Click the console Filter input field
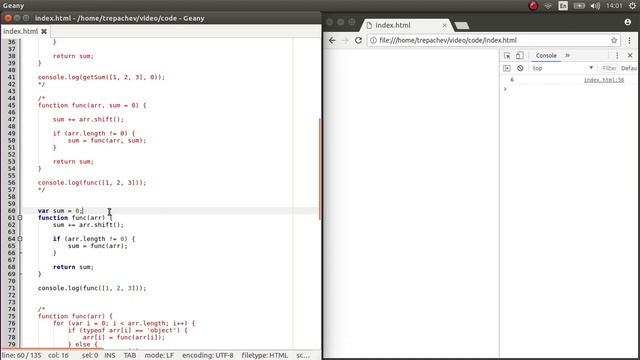 pyautogui.click(x=609, y=68)
